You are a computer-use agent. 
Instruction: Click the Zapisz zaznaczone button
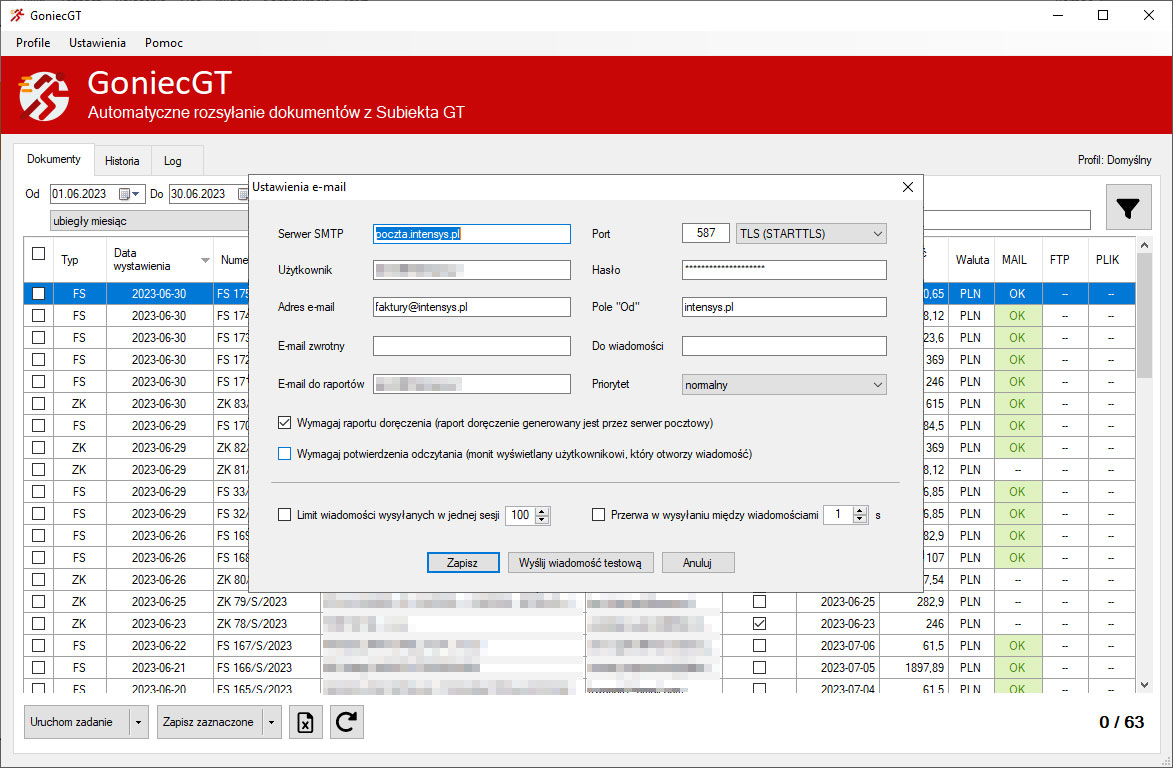tap(209, 722)
